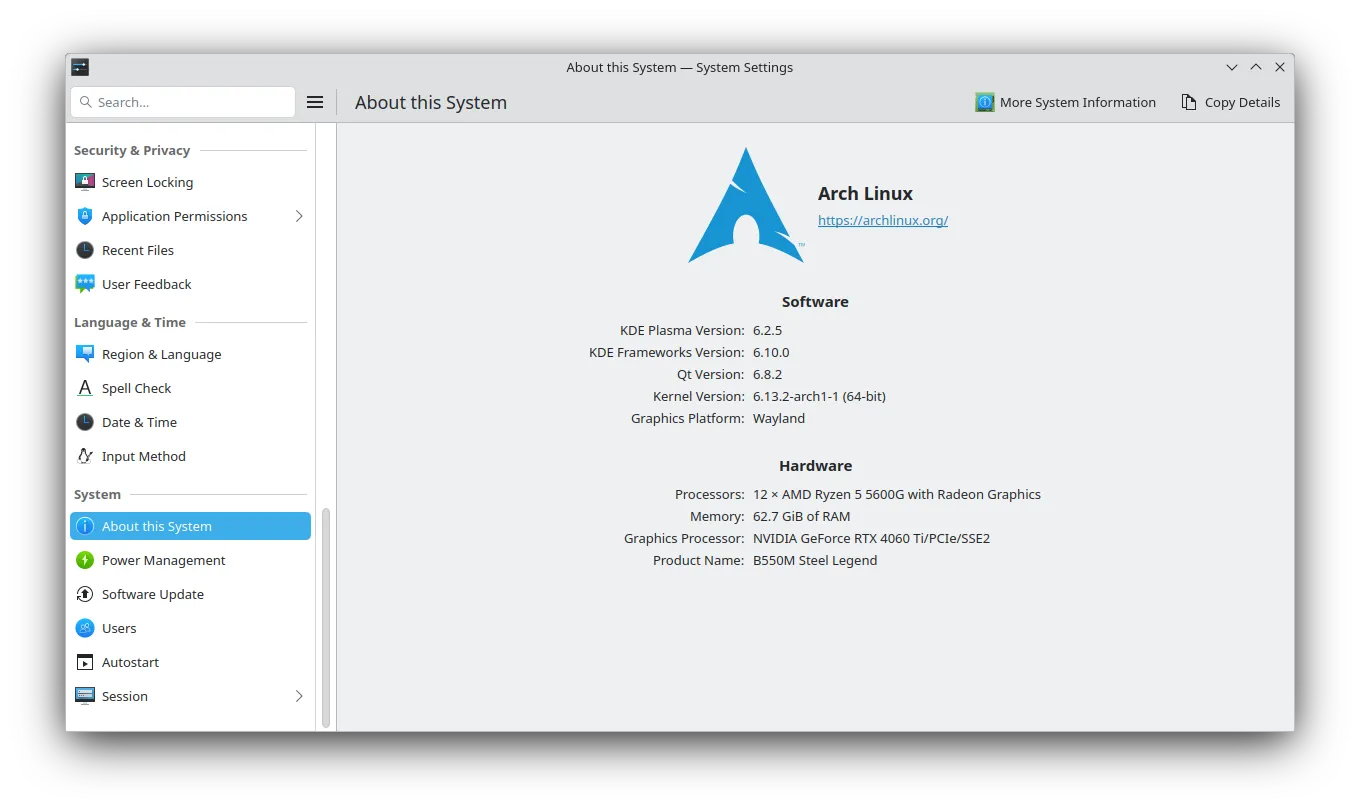The width and height of the screenshot is (1360, 809).
Task: Open Input Method settings page
Action: [x=143, y=456]
